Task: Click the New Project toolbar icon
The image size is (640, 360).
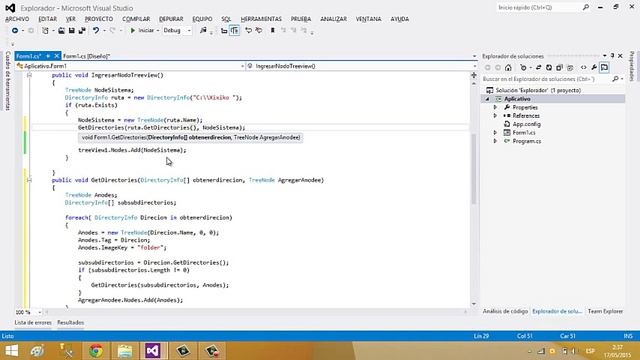Action: (x=45, y=31)
